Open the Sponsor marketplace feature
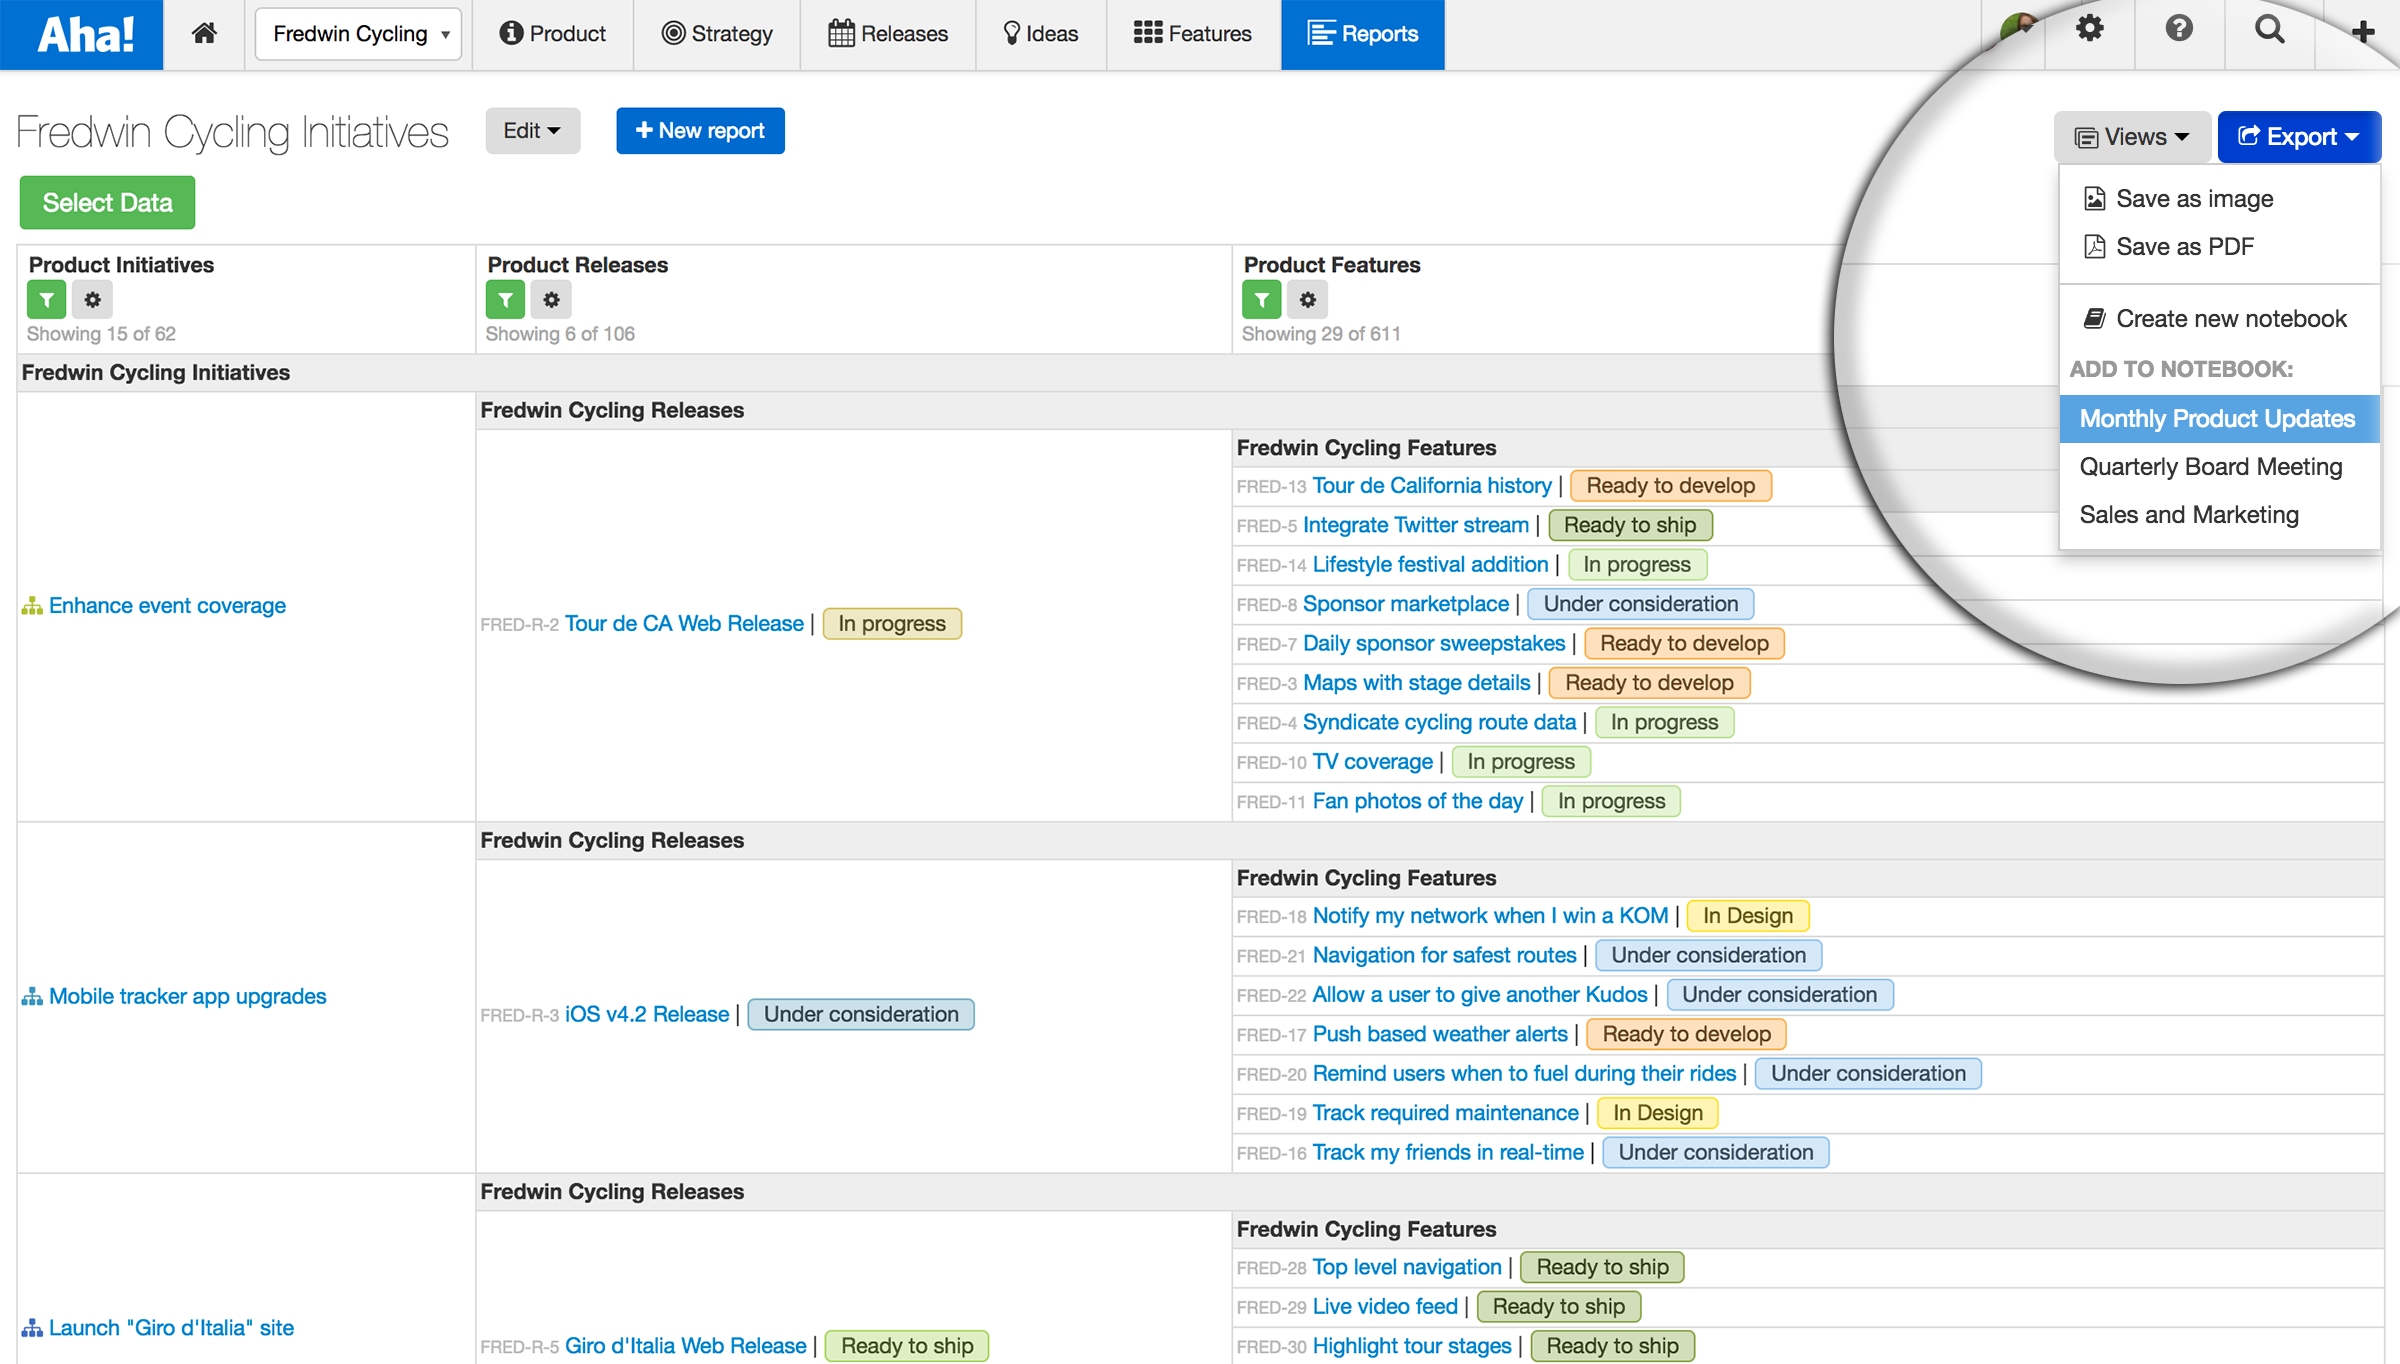Screen dimensions: 2400x1364 (x=1406, y=604)
